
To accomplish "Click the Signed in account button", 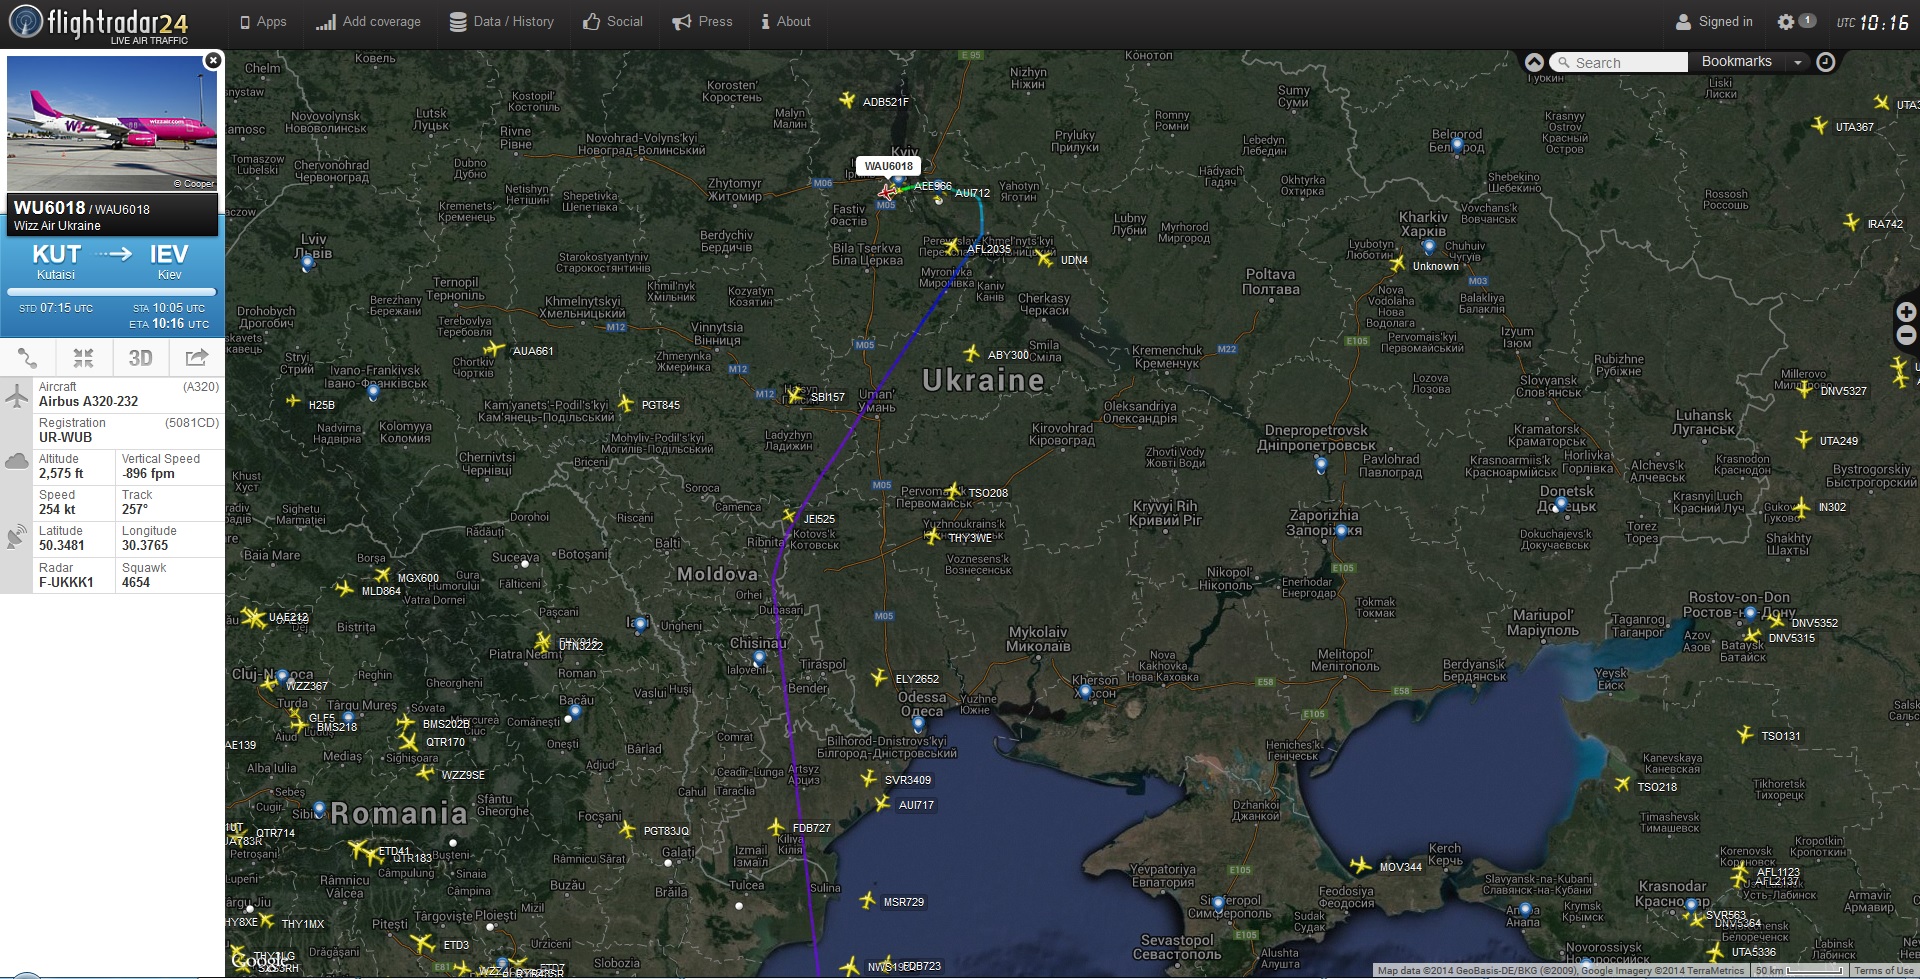I will [x=1714, y=21].
